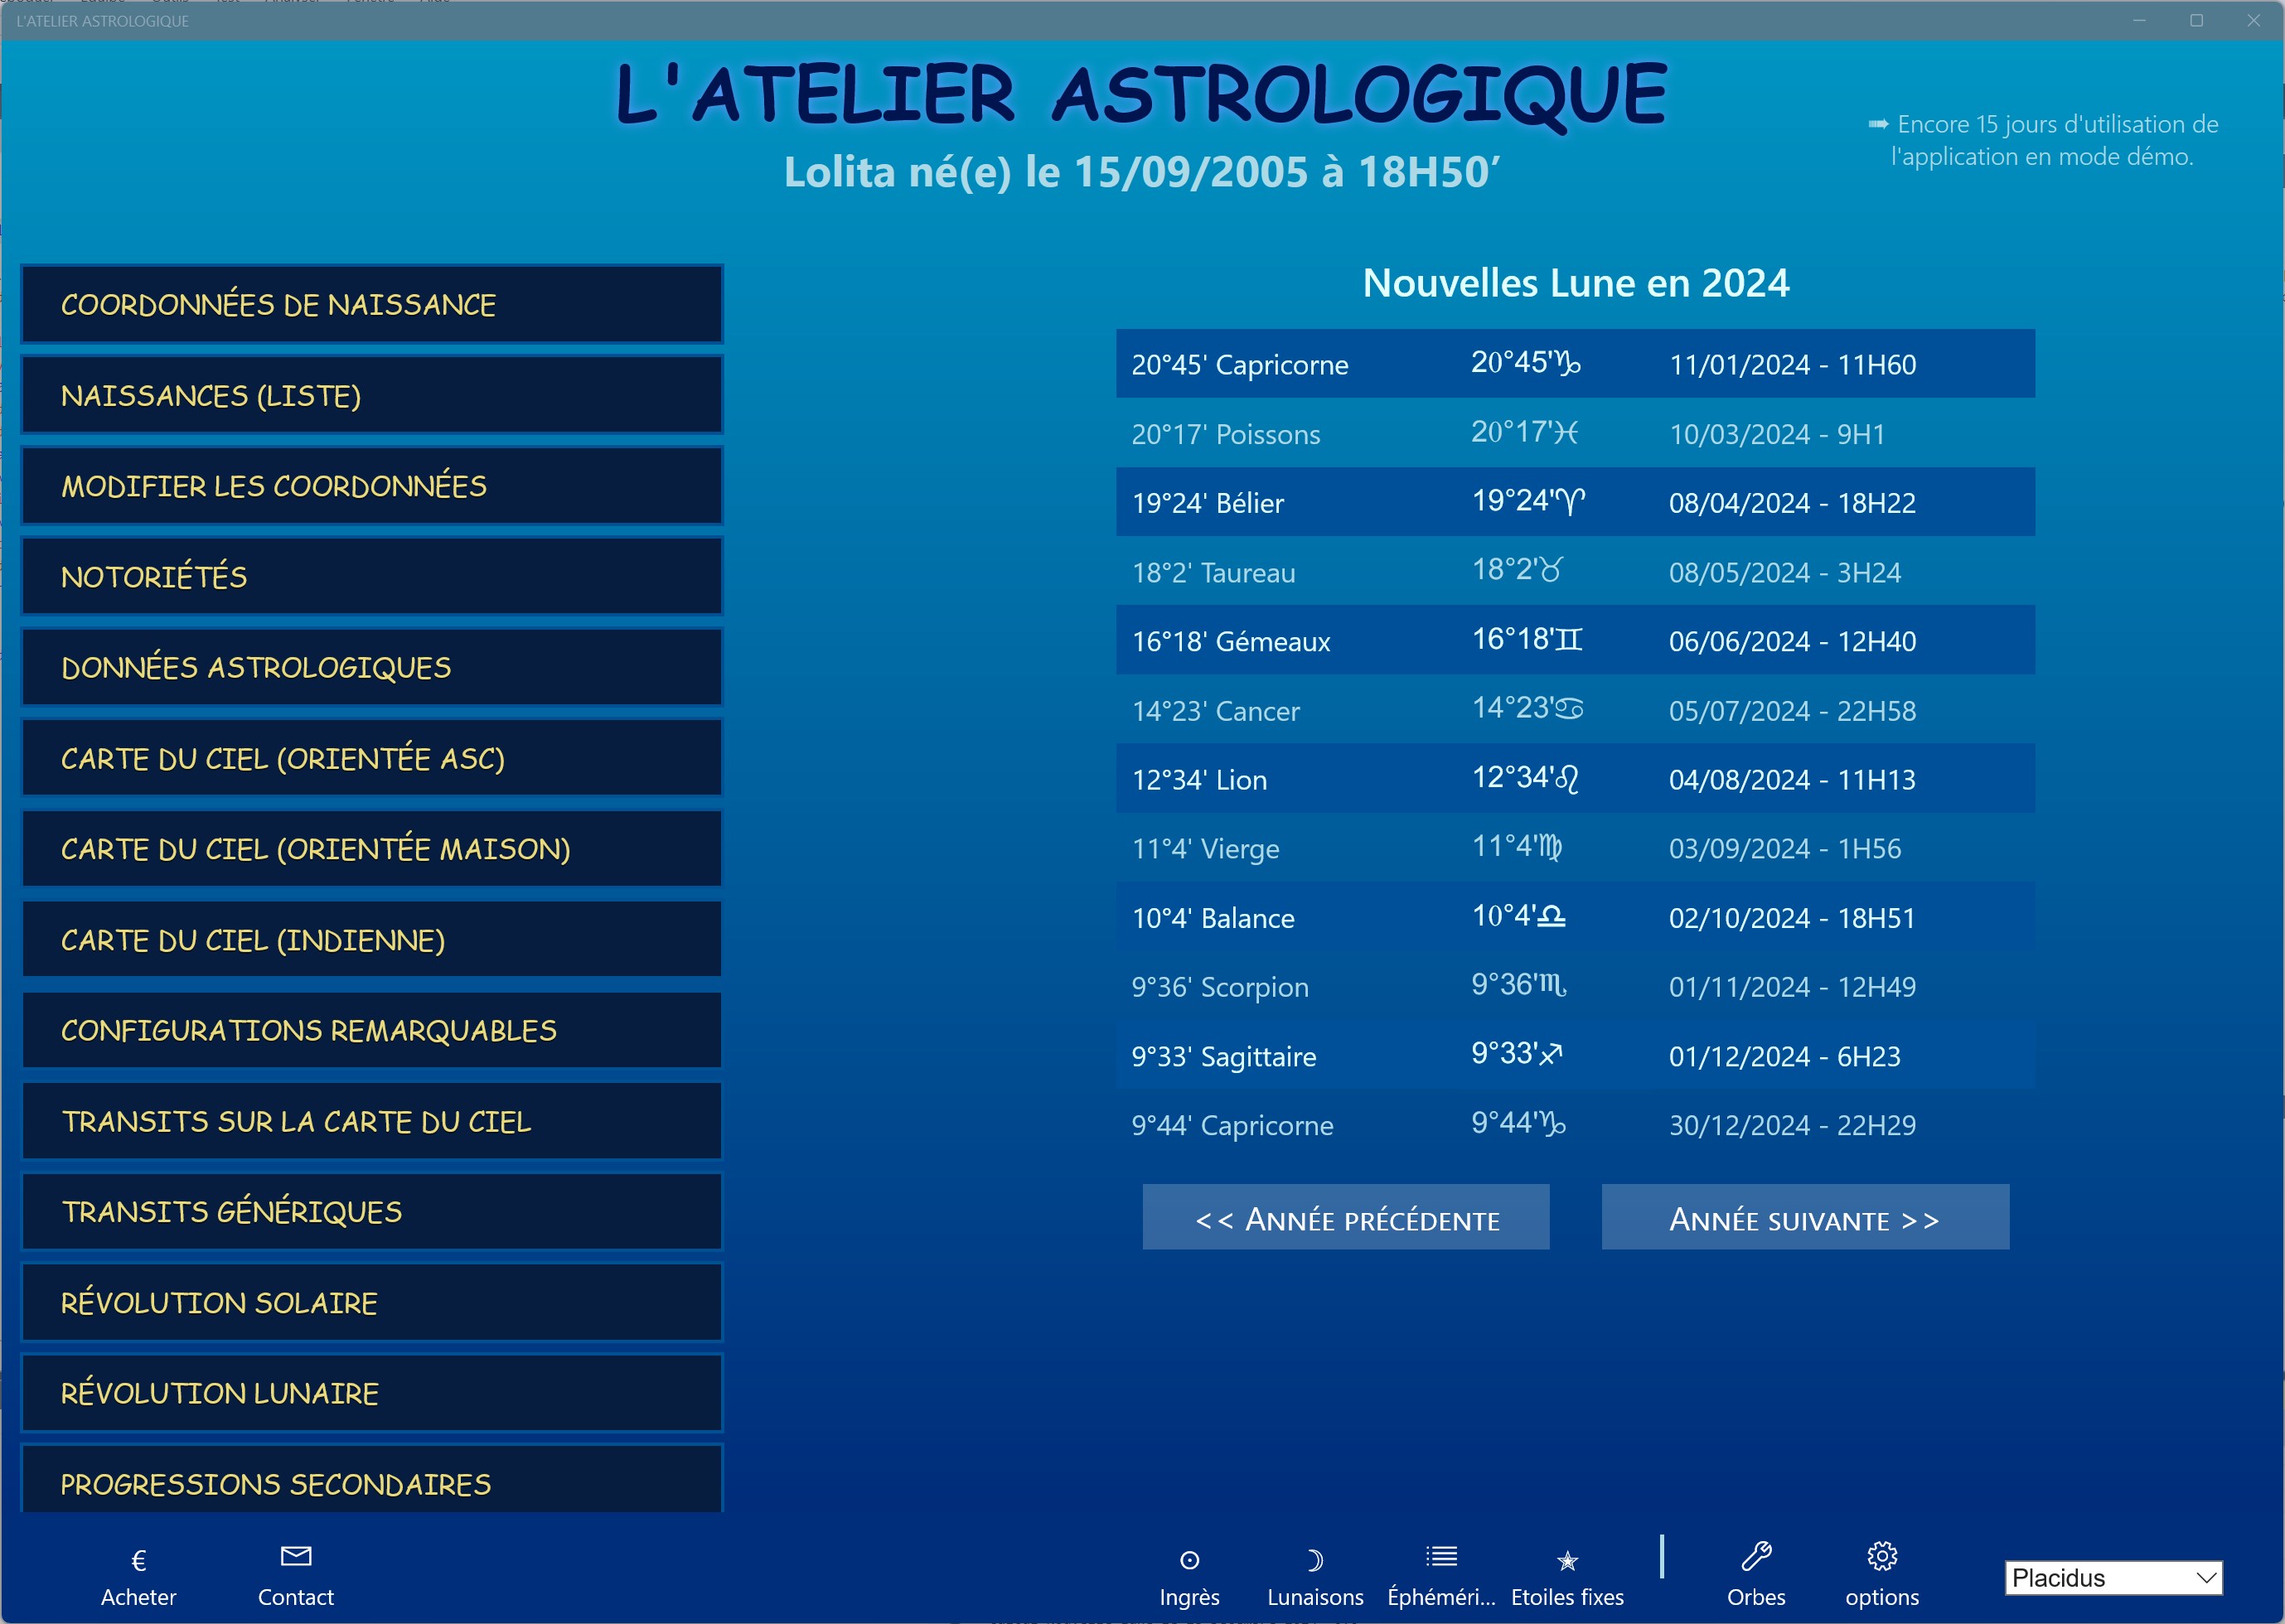Image resolution: width=2285 pixels, height=1624 pixels.
Task: Click the Contact envelope icon
Action: tap(296, 1558)
